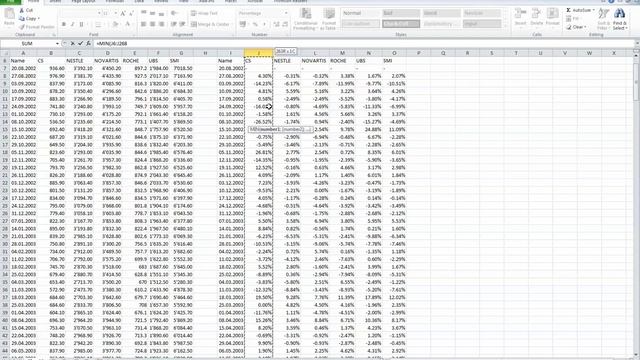
Task: Apply Font Color to text
Action: click(127, 24)
